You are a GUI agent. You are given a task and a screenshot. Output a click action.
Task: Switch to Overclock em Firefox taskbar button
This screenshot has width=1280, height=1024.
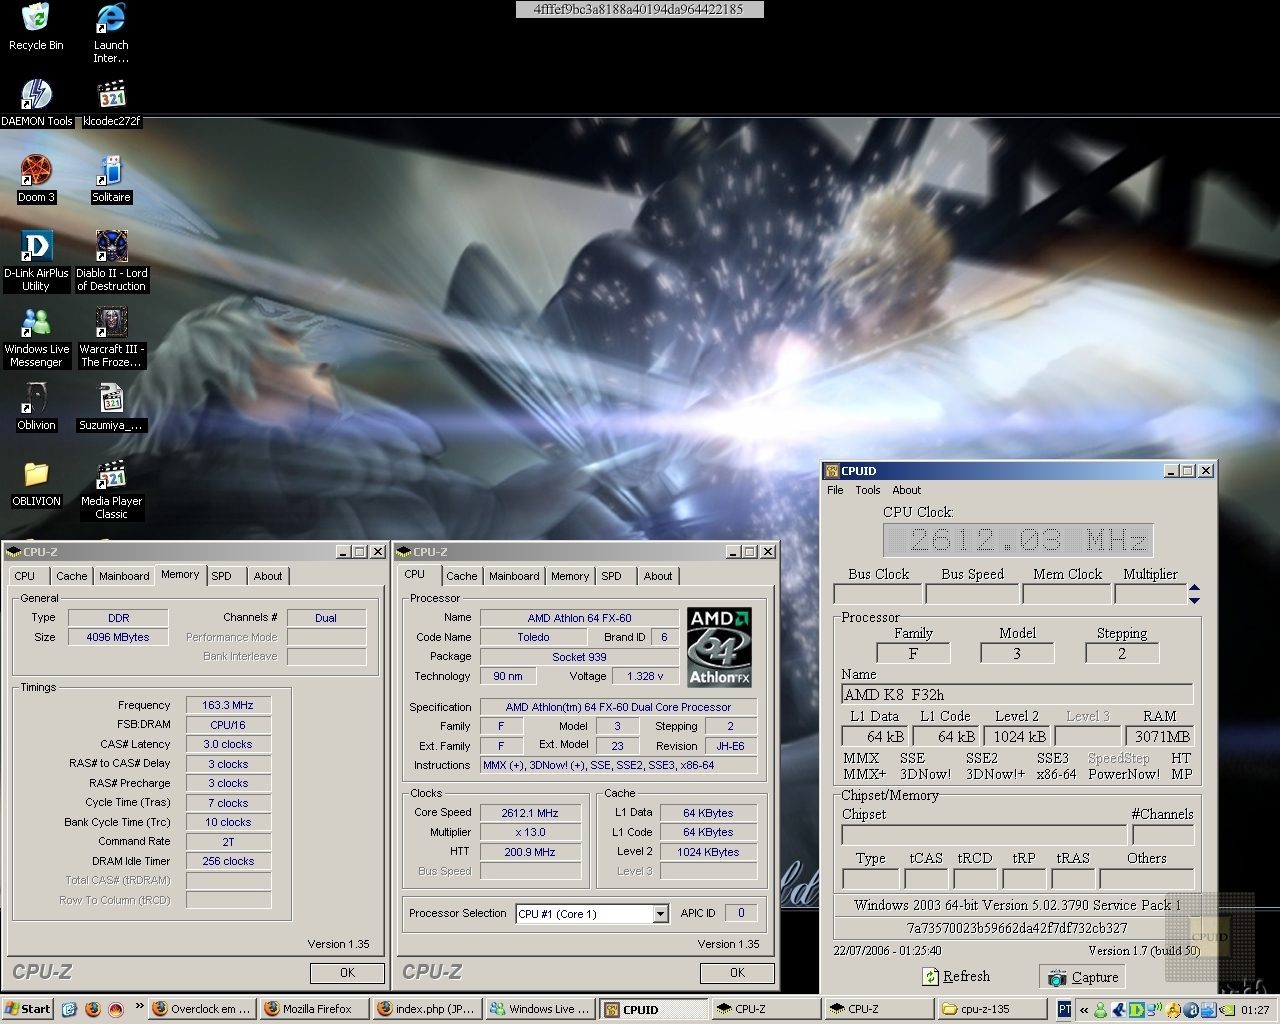pos(201,1009)
